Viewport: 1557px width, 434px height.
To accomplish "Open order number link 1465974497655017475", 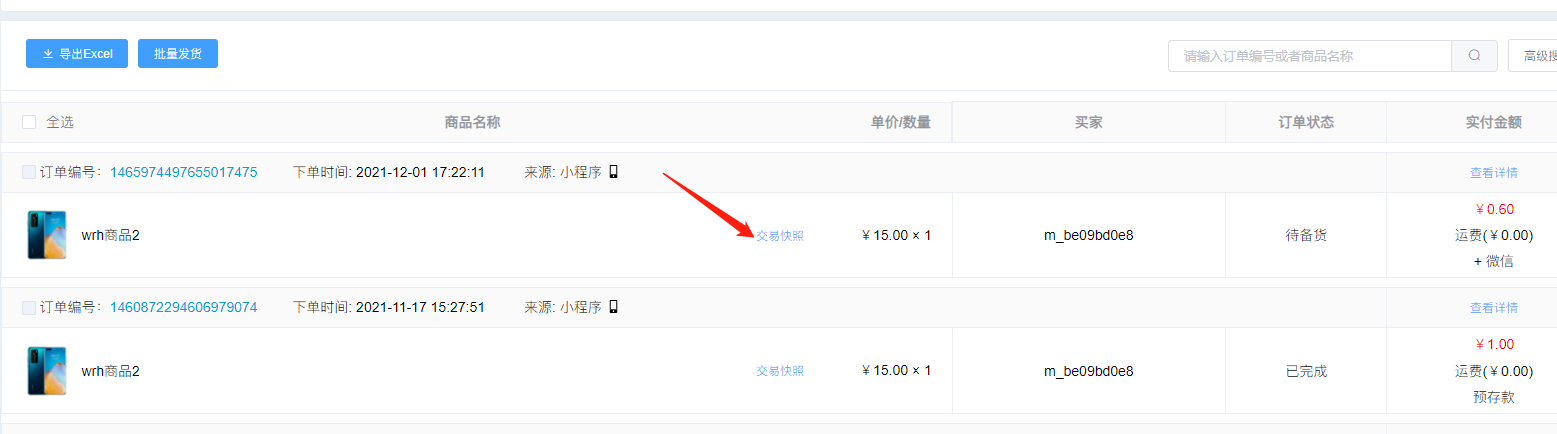I will pos(183,172).
